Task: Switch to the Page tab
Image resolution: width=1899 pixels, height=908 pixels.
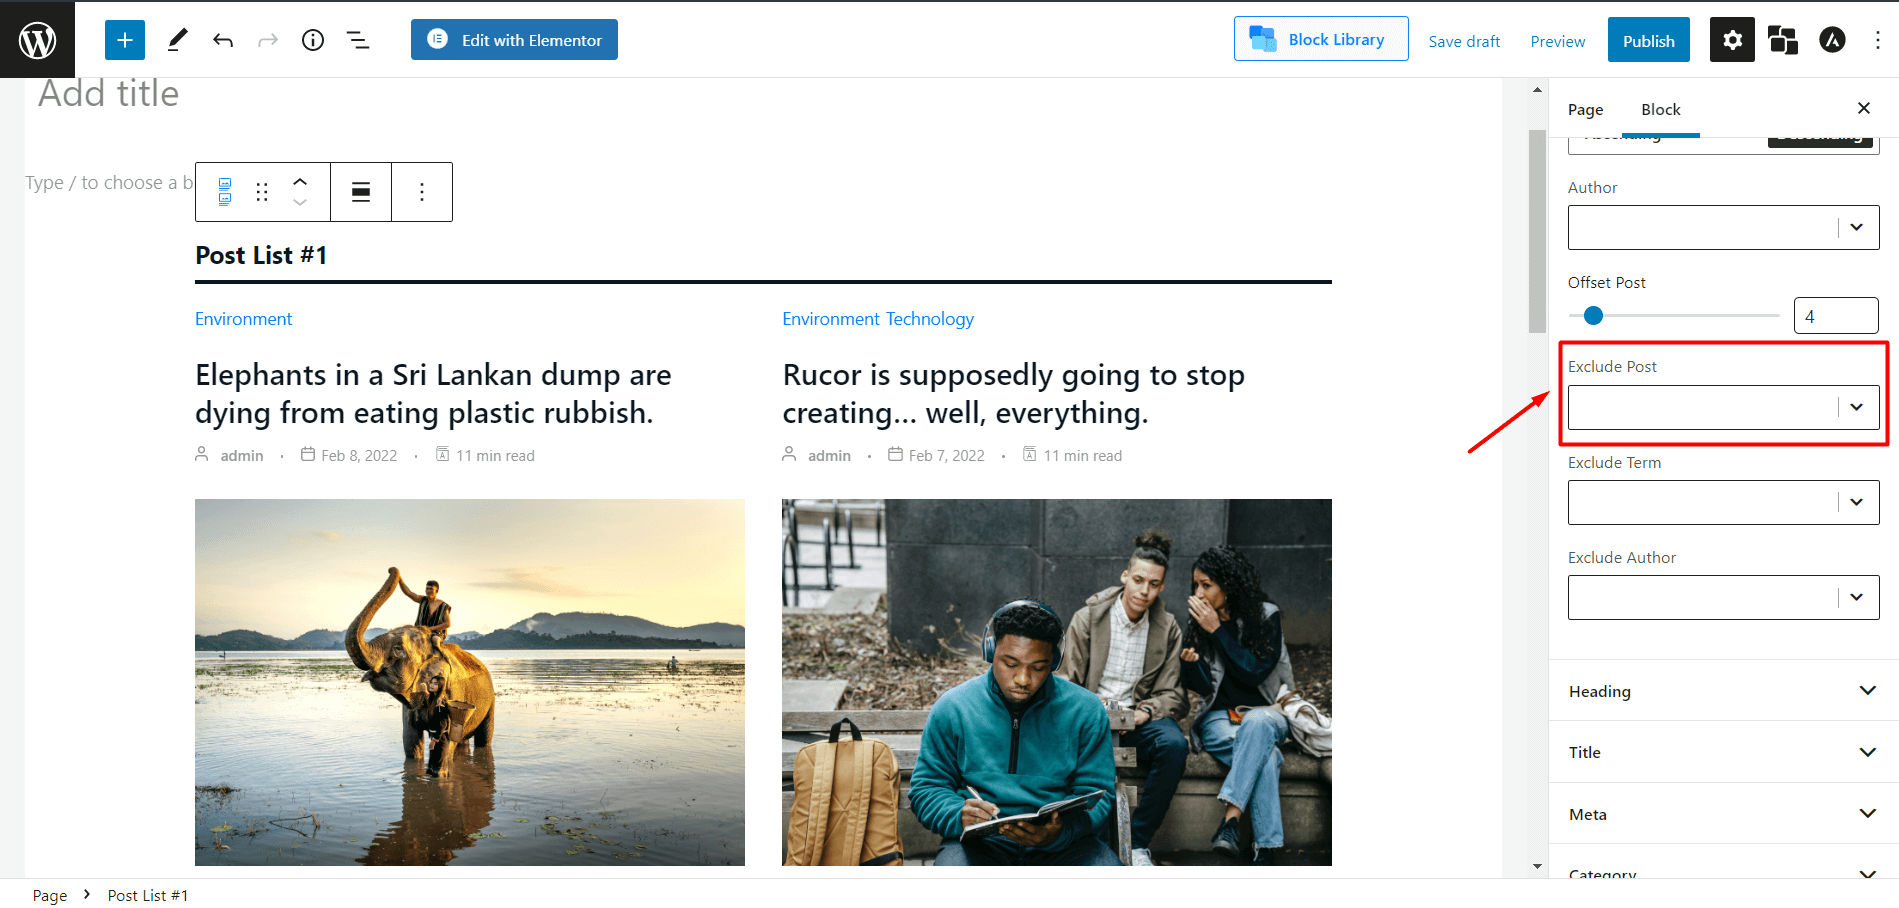Action: click(x=1585, y=109)
